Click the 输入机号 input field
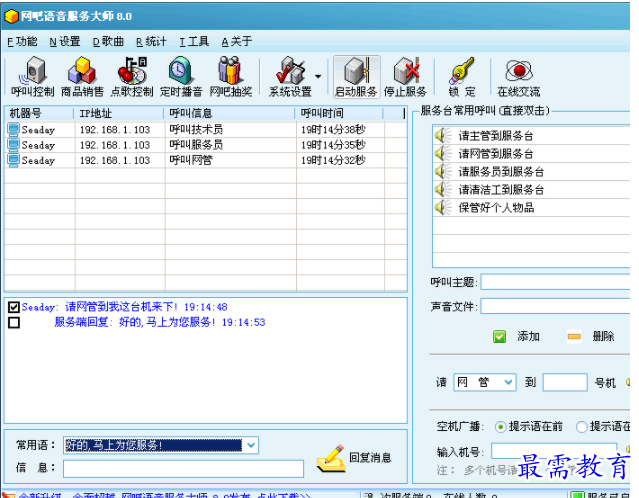This screenshot has width=639, height=498. [554, 451]
